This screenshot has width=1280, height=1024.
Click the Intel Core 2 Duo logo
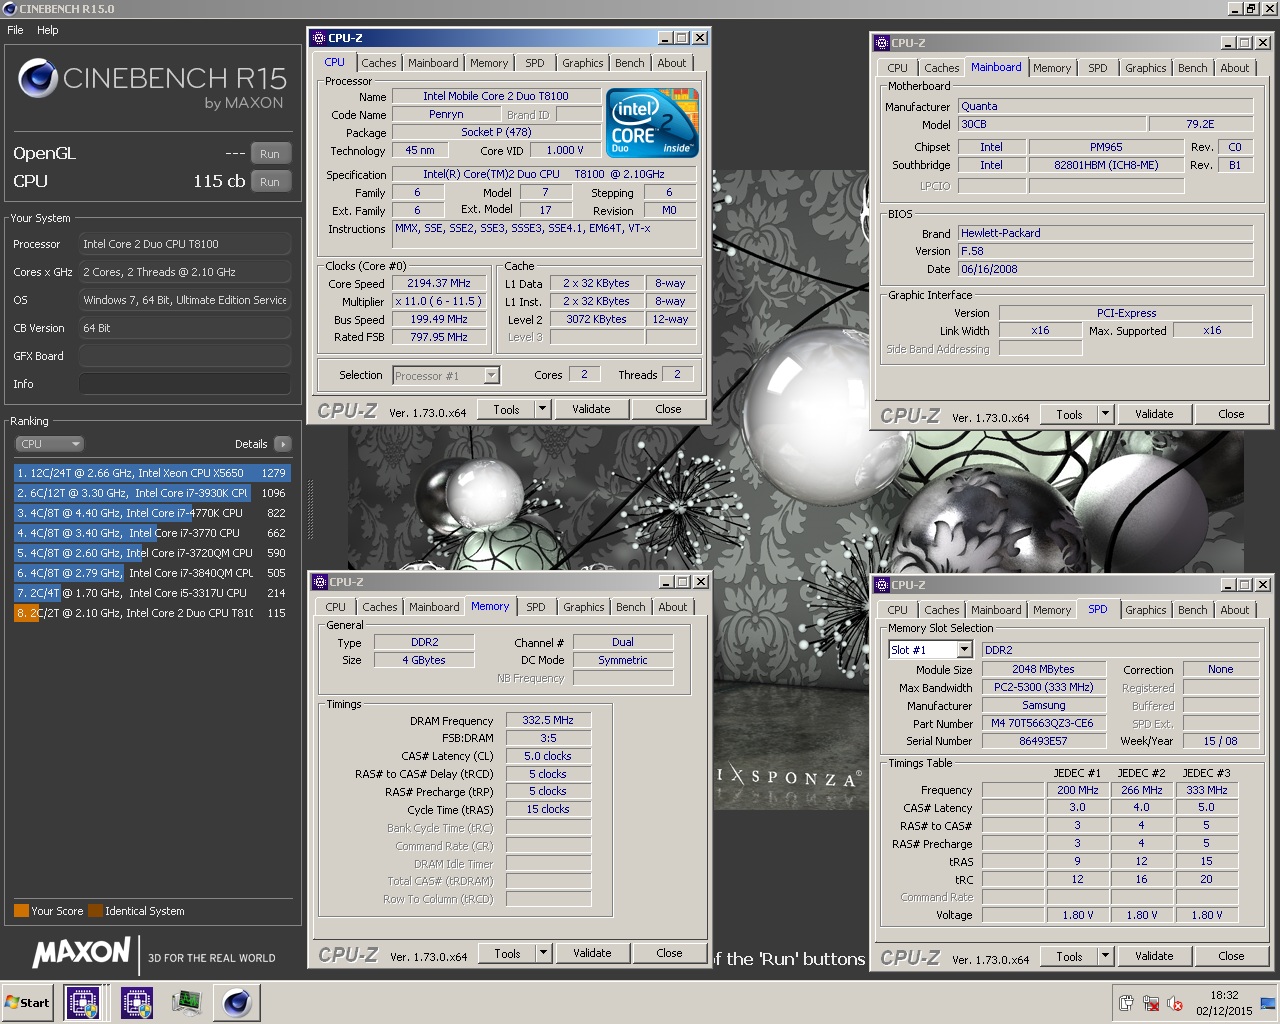tap(653, 123)
